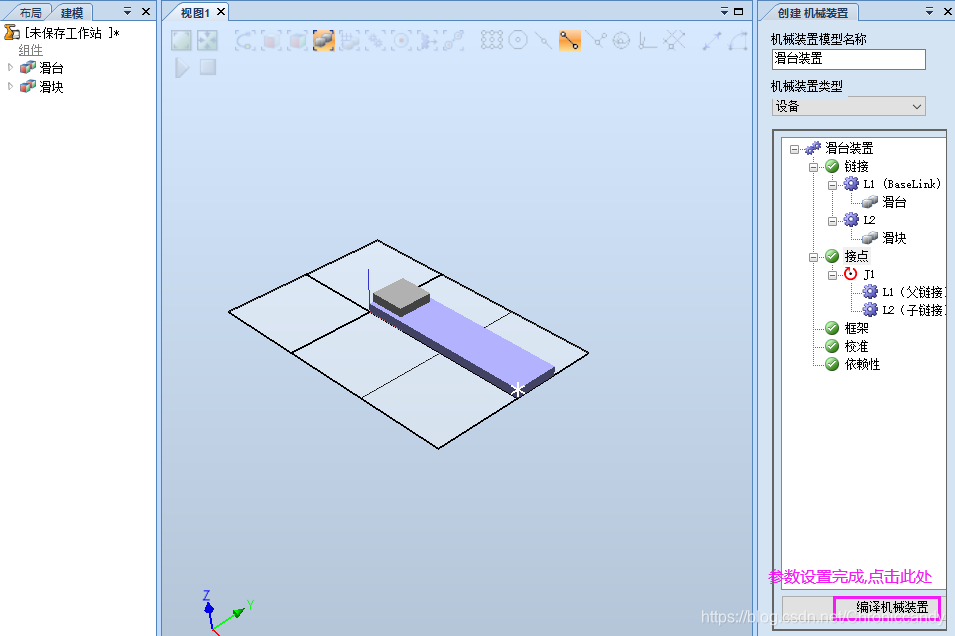This screenshot has height=636, width=955.
Task: Expand the 滑块 component in left tree
Action: 10,87
